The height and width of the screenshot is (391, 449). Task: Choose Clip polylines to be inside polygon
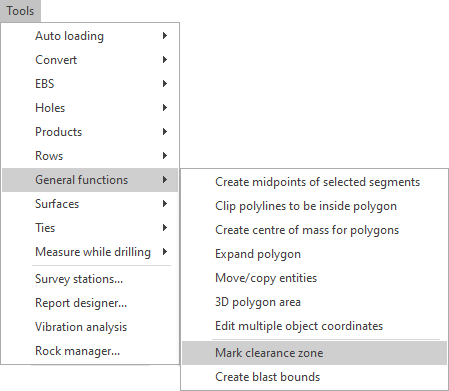coord(314,206)
